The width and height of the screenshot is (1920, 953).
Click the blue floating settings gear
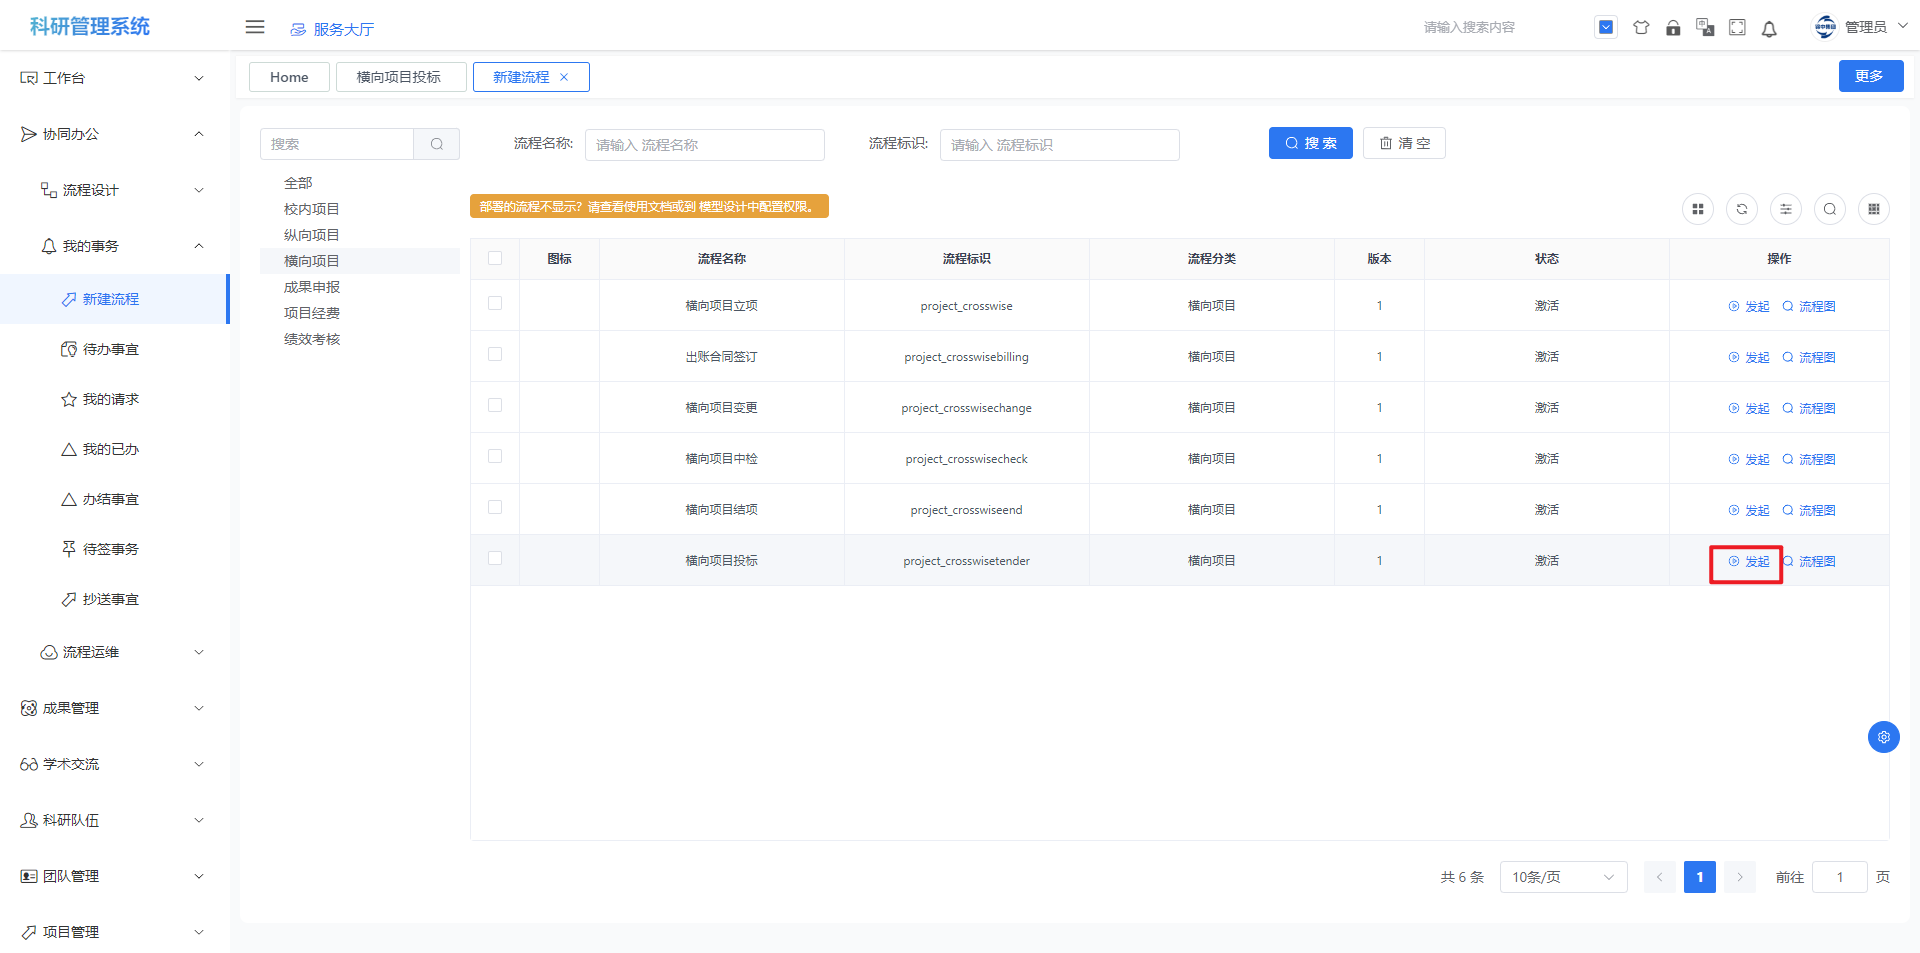(x=1883, y=737)
